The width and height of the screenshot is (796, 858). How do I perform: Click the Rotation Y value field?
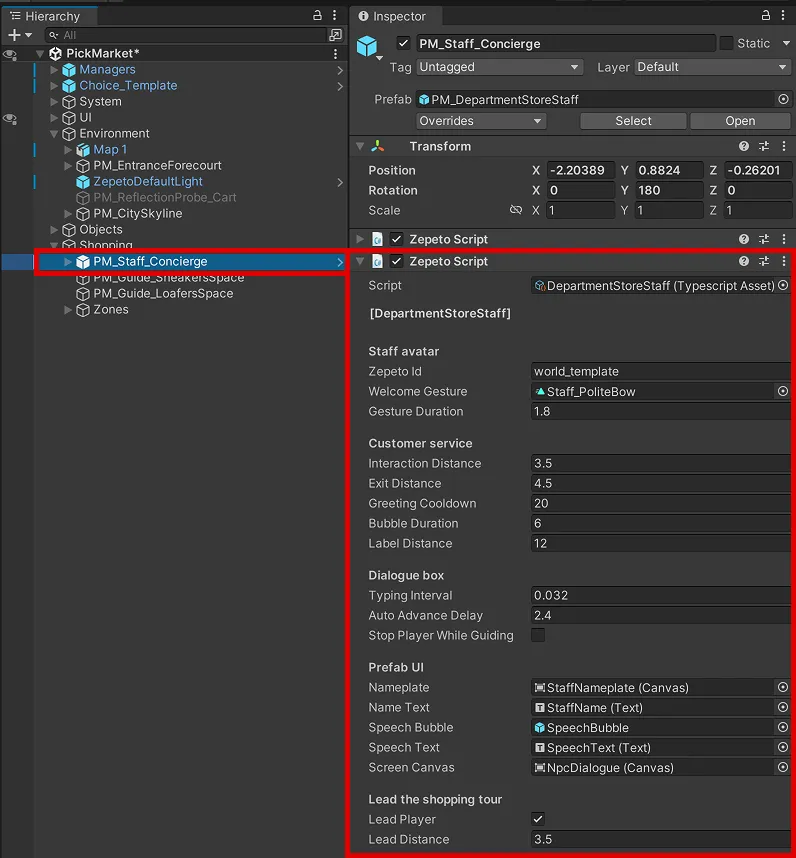669,190
